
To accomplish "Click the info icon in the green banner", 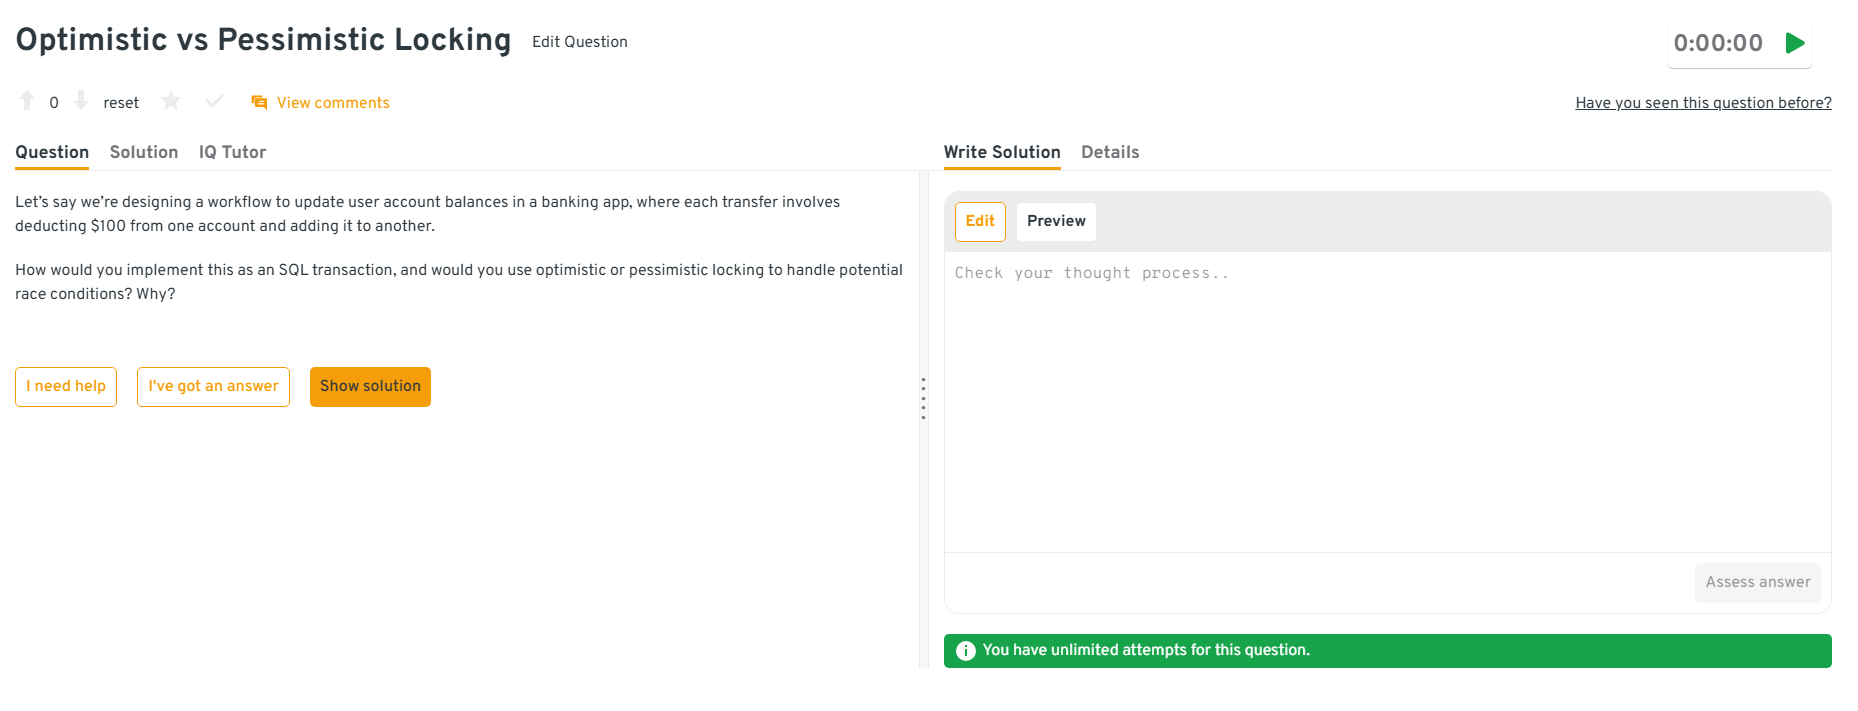I will tap(965, 651).
